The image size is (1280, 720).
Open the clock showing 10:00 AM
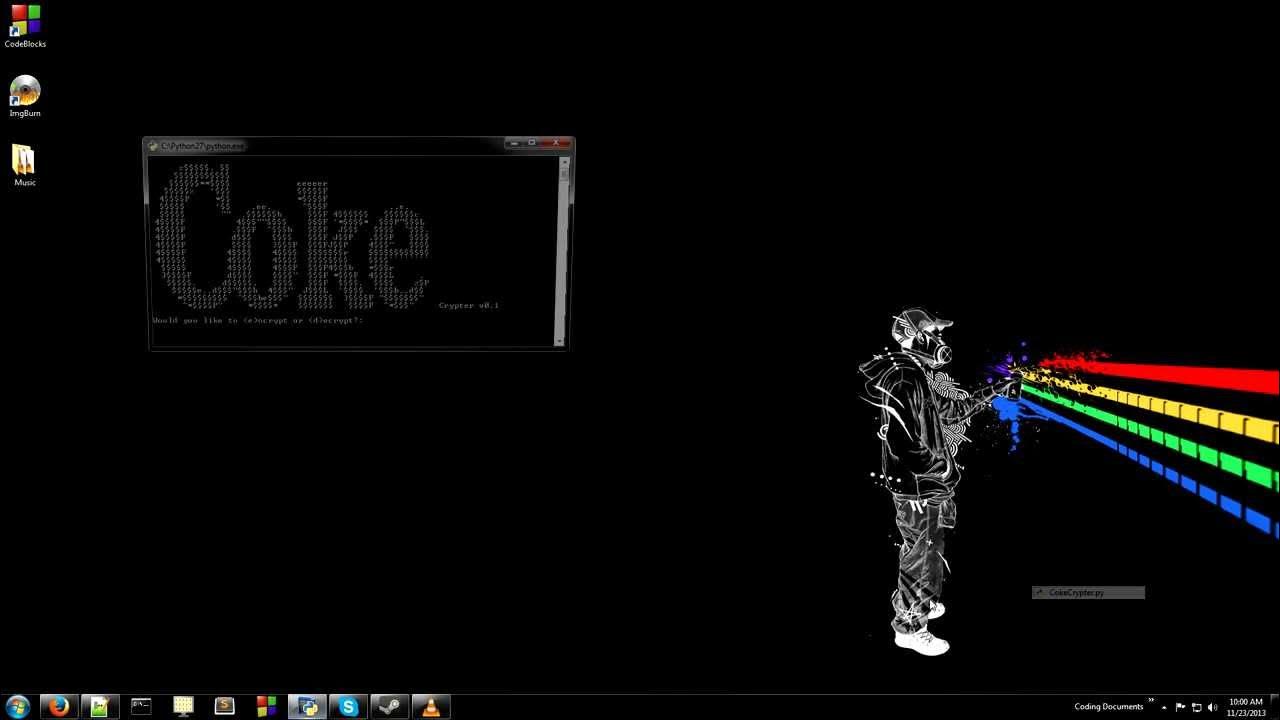[1245, 707]
